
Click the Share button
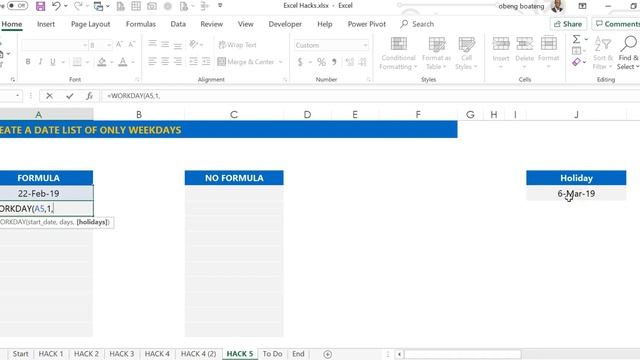point(568,24)
